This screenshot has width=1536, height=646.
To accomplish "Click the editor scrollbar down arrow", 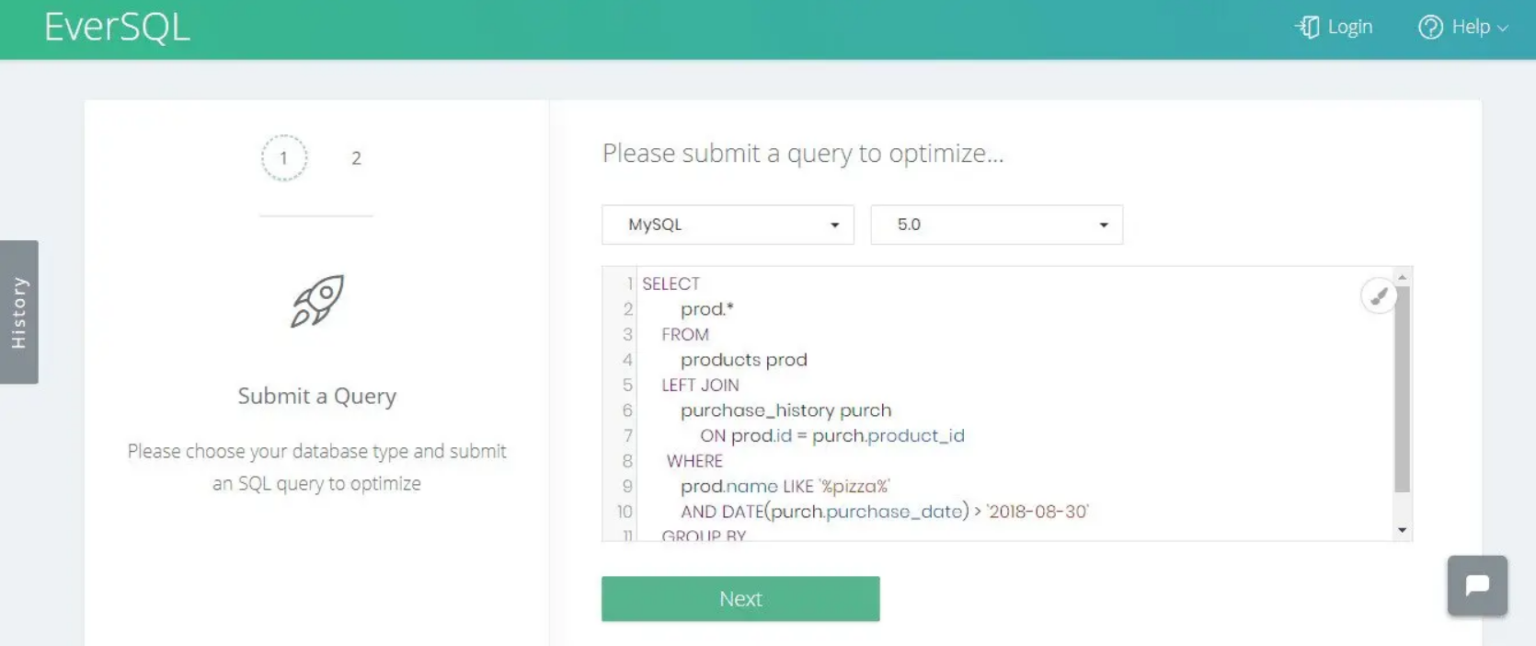I will [1403, 531].
